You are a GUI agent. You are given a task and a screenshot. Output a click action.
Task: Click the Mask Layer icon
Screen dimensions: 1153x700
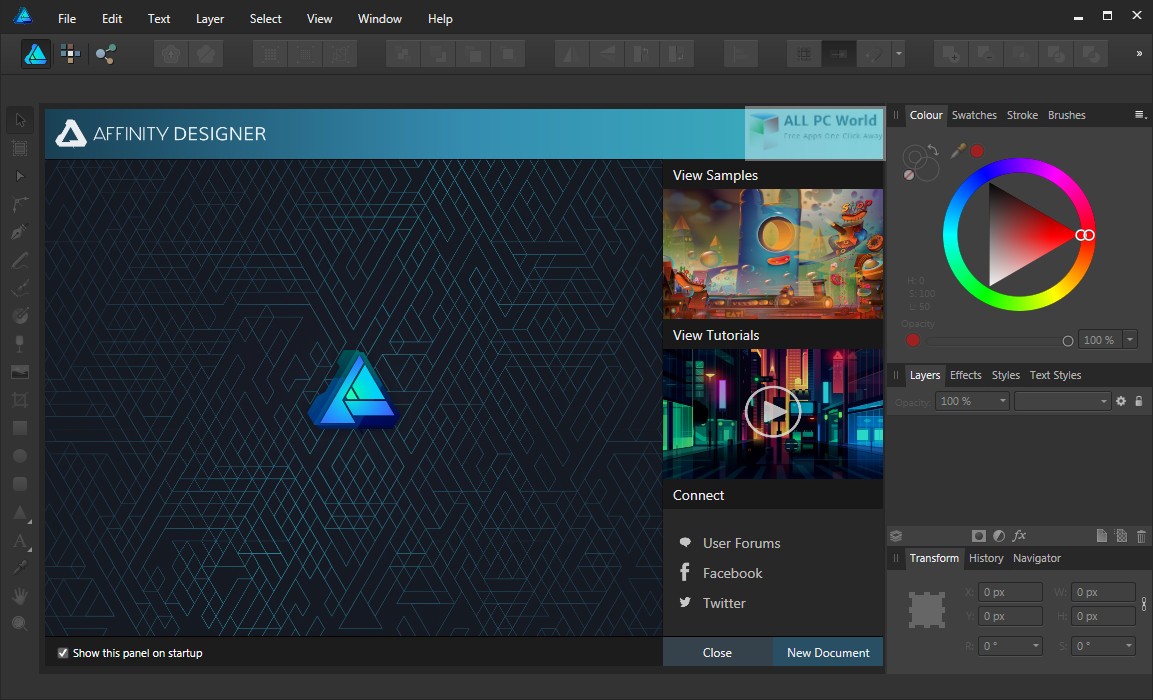[978, 536]
